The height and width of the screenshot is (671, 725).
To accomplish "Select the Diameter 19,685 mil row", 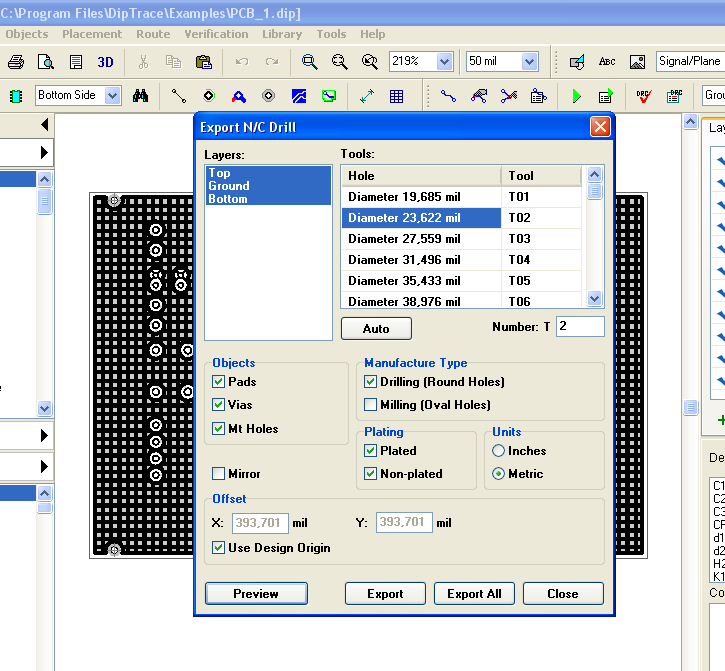I will (461, 197).
